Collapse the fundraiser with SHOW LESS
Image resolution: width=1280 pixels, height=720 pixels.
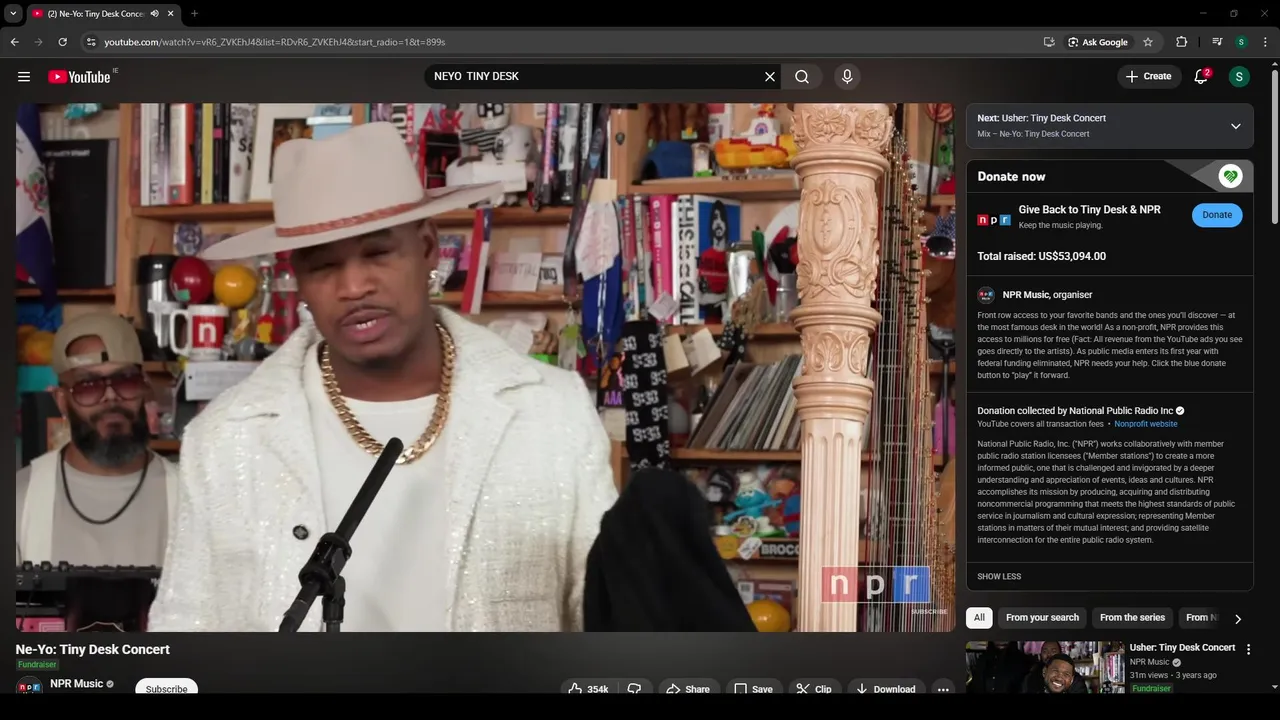(999, 577)
